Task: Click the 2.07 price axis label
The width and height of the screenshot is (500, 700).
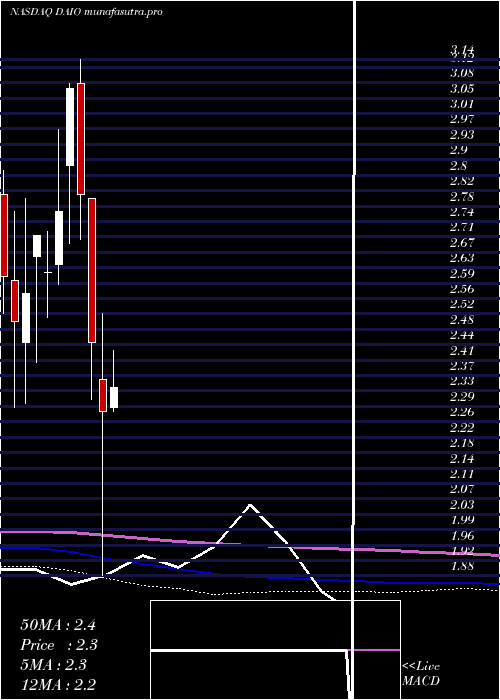Action: pos(462,489)
